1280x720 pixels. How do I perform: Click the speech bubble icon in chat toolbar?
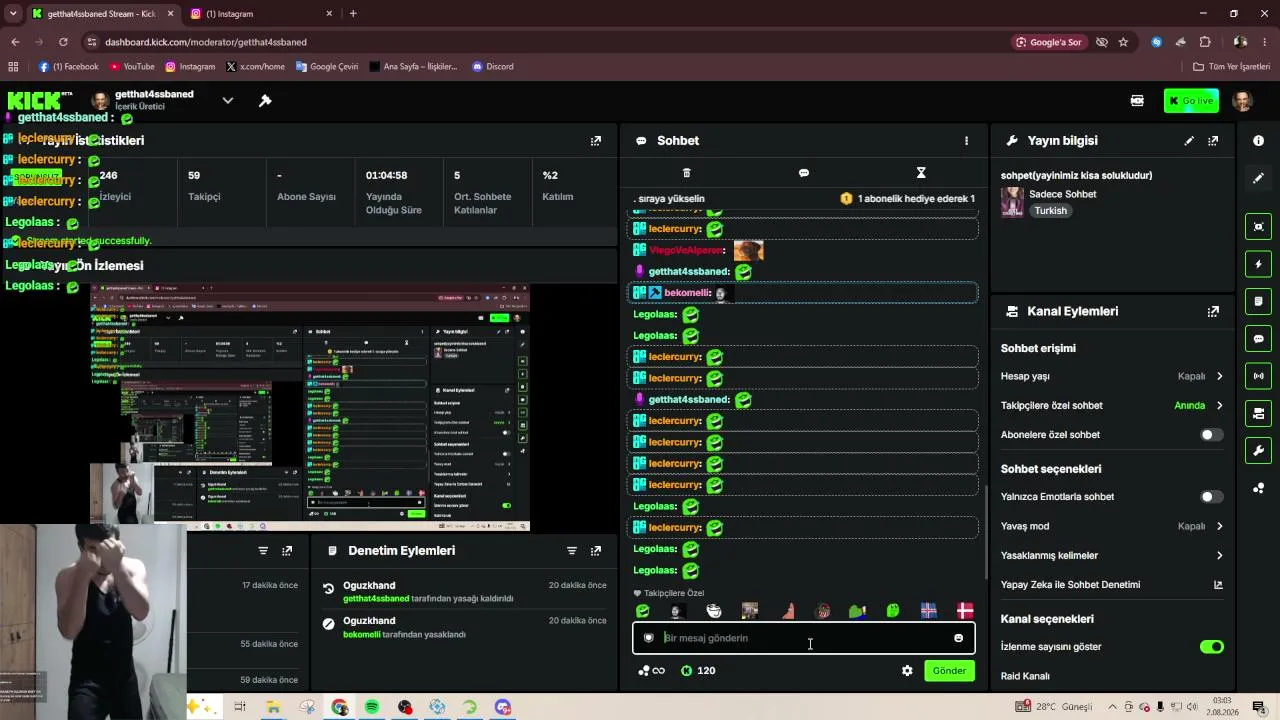click(804, 173)
